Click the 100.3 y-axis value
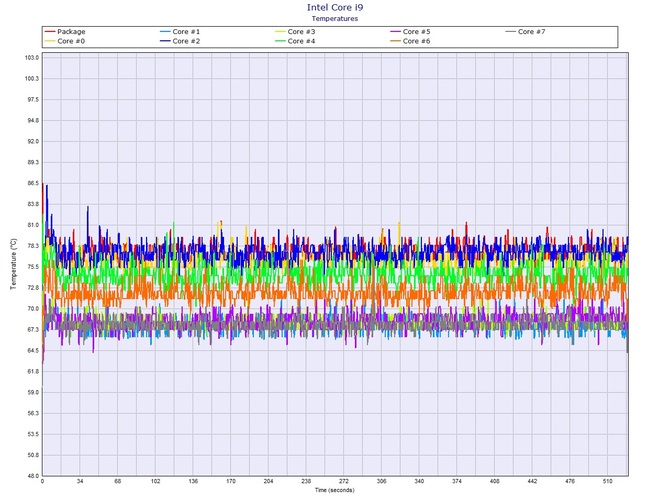This screenshot has height=502, width=670. [32, 79]
